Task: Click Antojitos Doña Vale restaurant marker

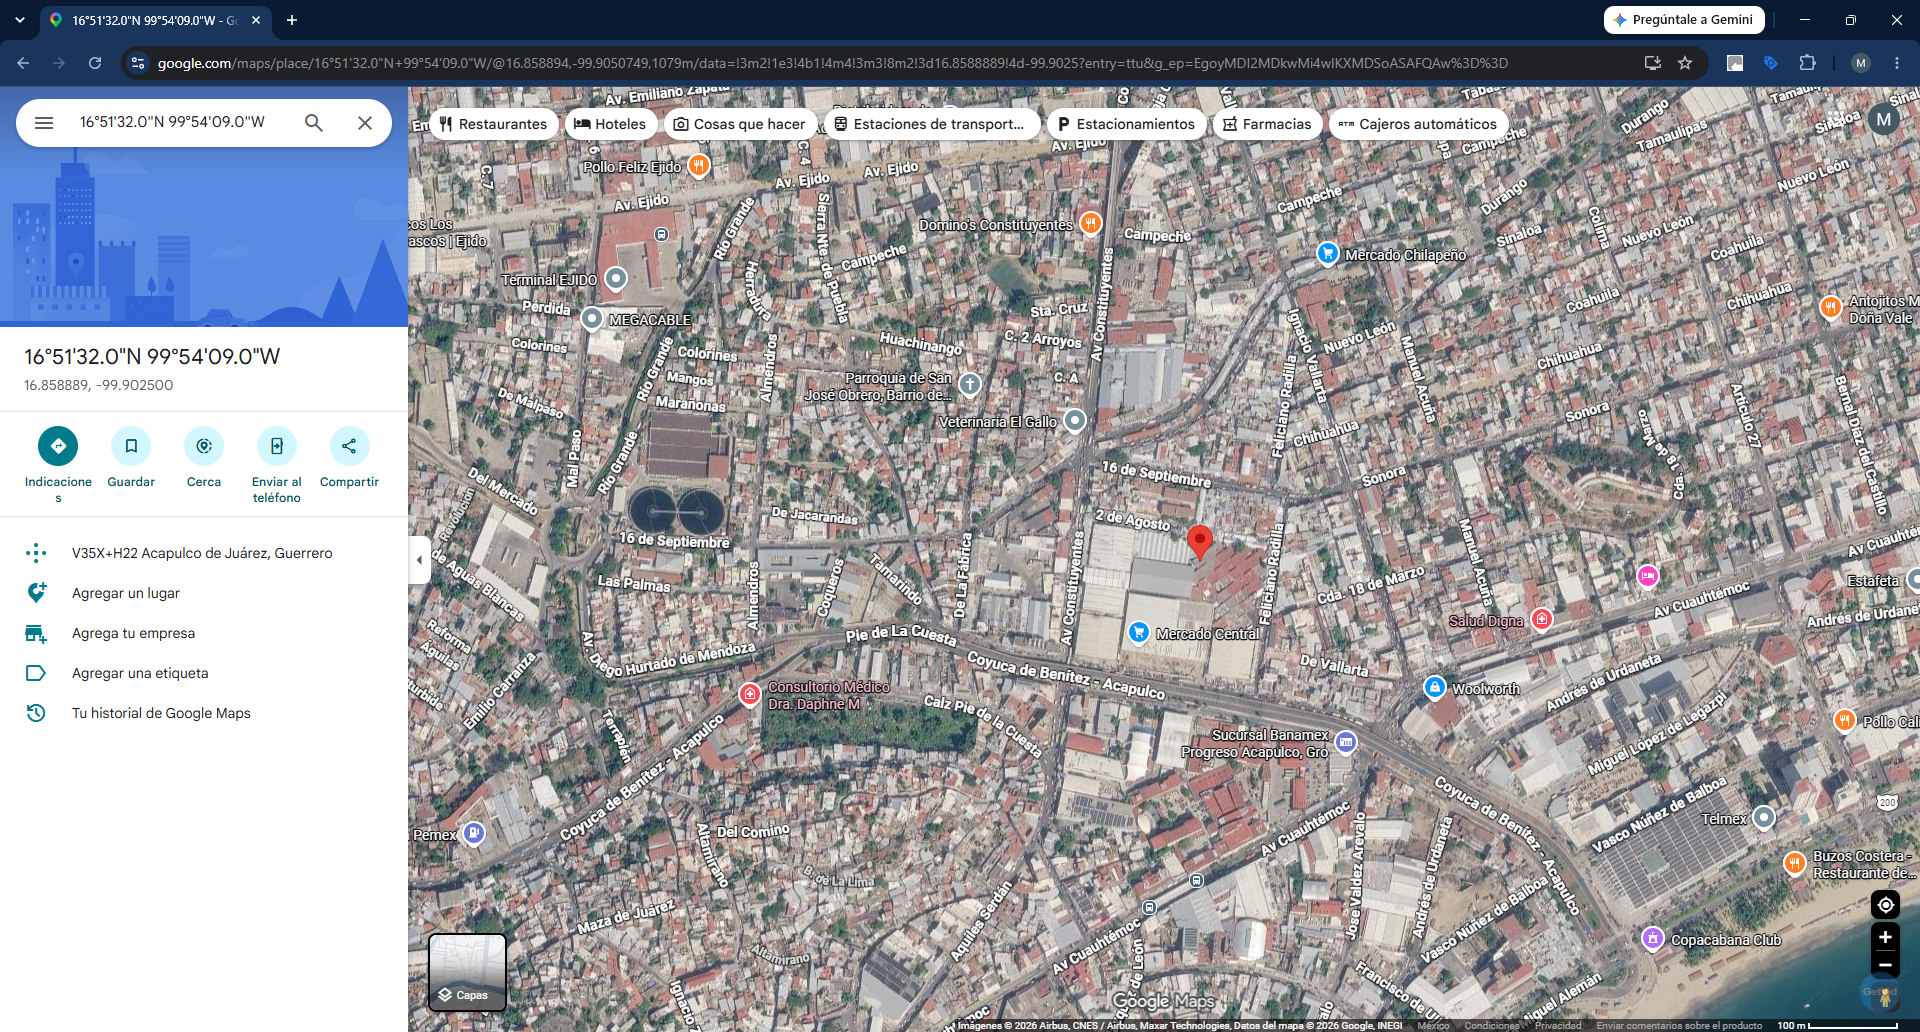Action: (x=1831, y=307)
